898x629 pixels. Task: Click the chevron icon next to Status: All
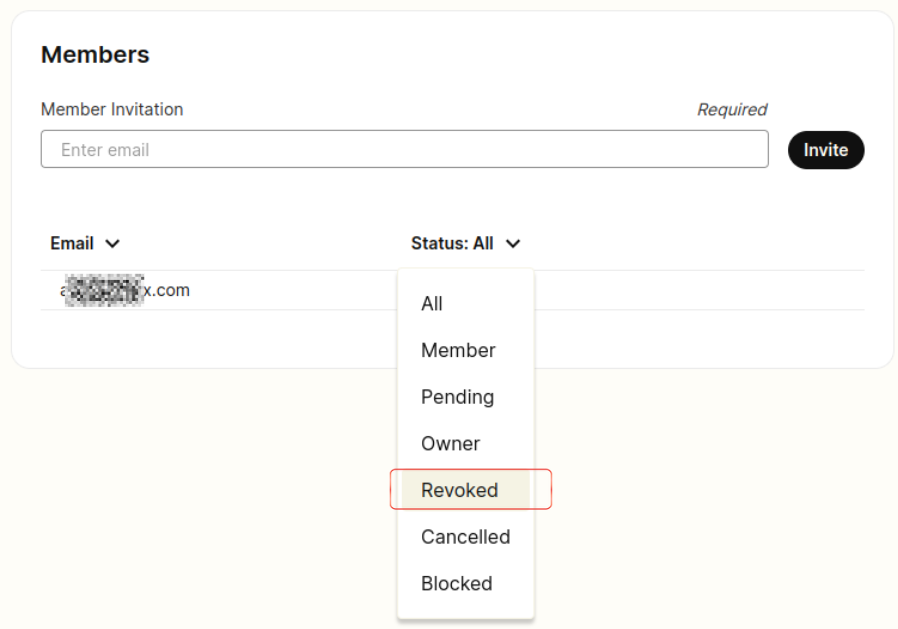513,243
